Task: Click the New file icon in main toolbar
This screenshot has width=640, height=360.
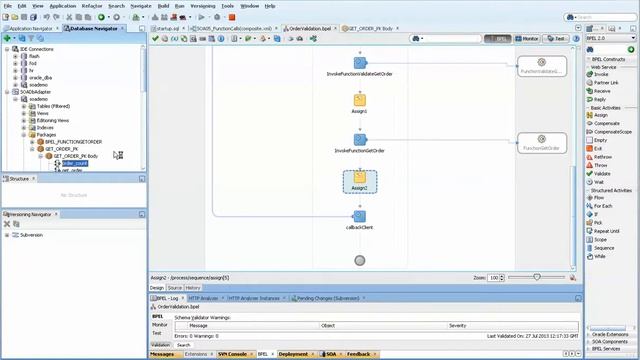Action: [x=6, y=17]
